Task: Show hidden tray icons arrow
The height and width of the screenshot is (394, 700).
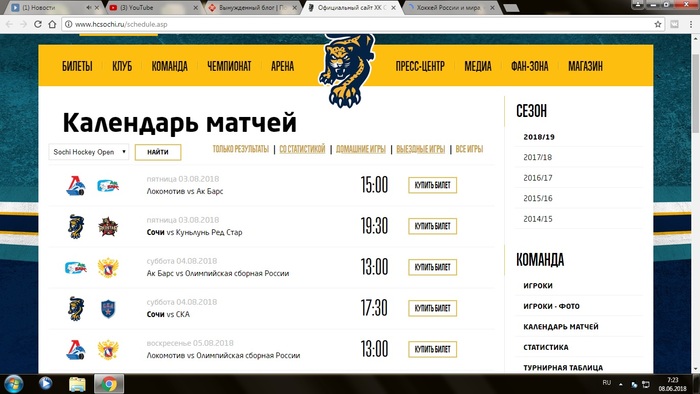Action: [x=621, y=384]
